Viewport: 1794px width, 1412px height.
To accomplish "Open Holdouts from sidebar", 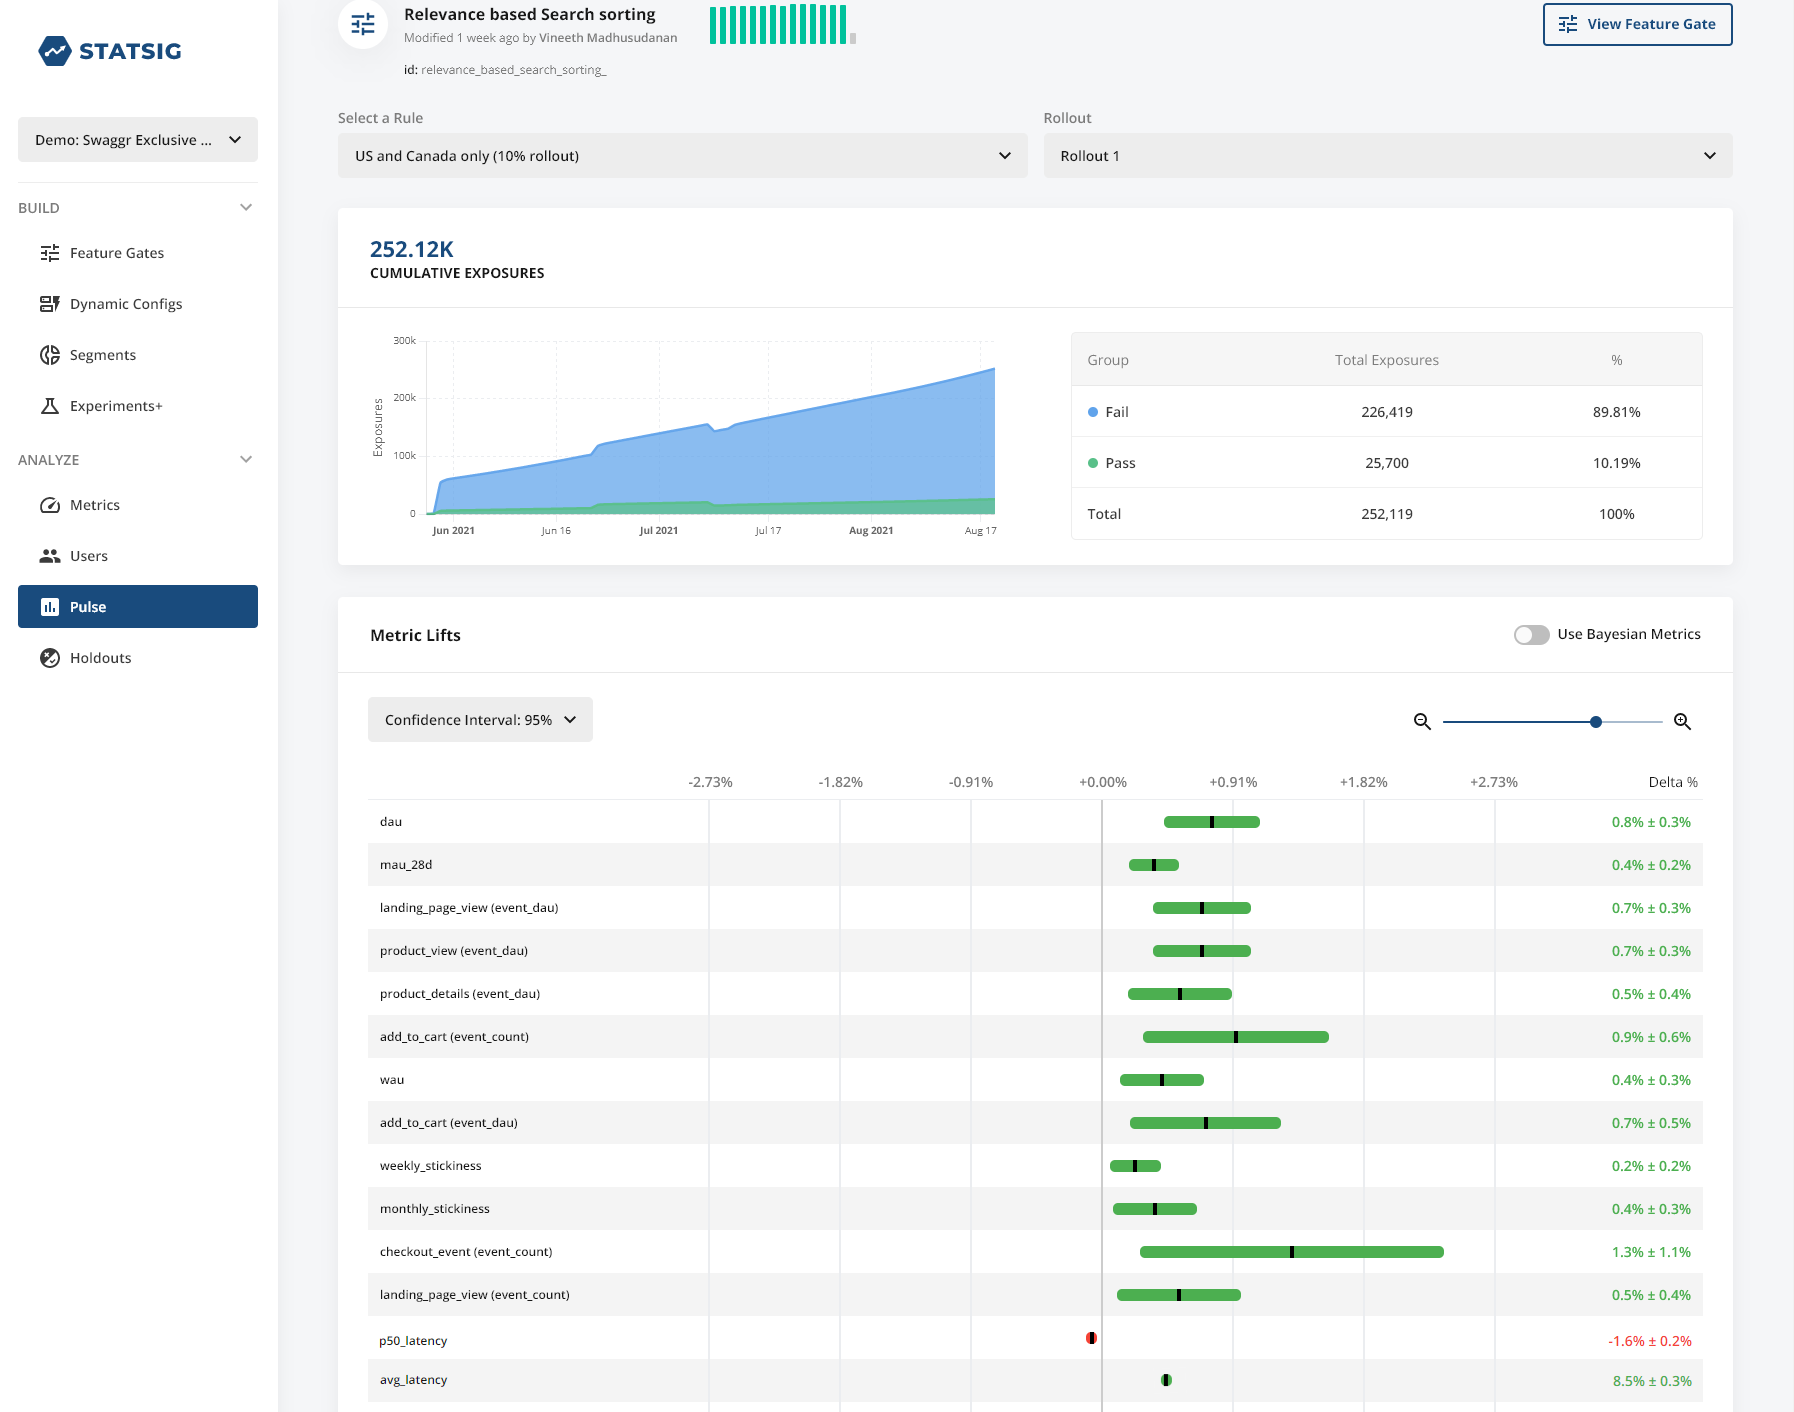I will pyautogui.click(x=100, y=658).
